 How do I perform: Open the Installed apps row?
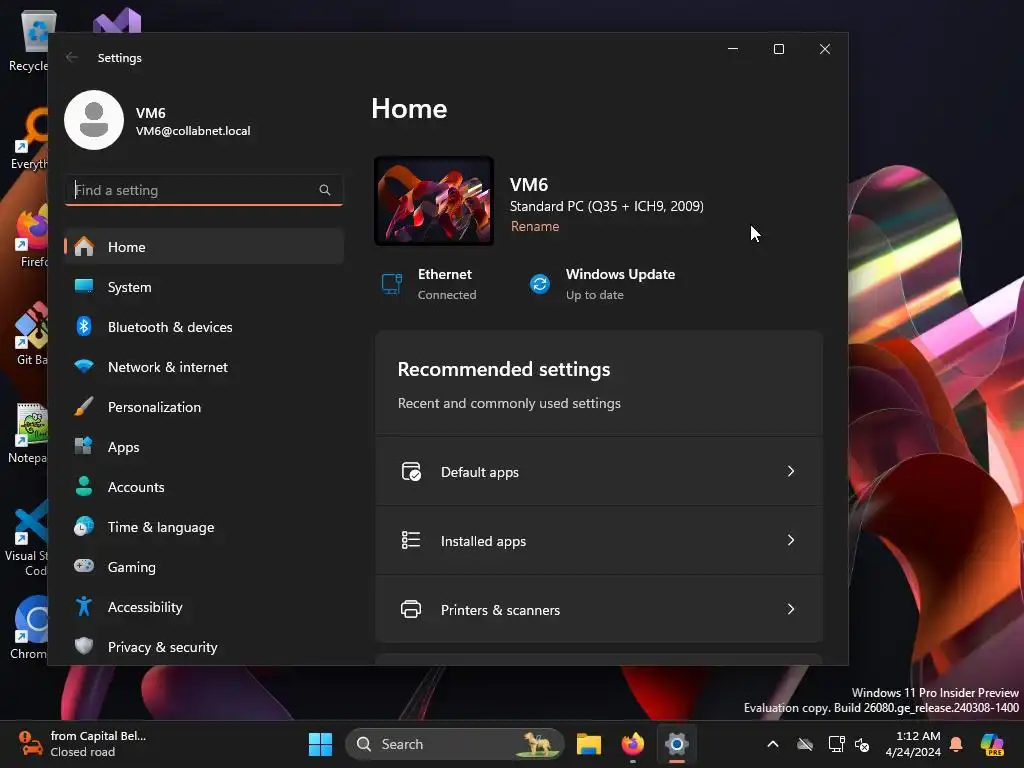(599, 540)
